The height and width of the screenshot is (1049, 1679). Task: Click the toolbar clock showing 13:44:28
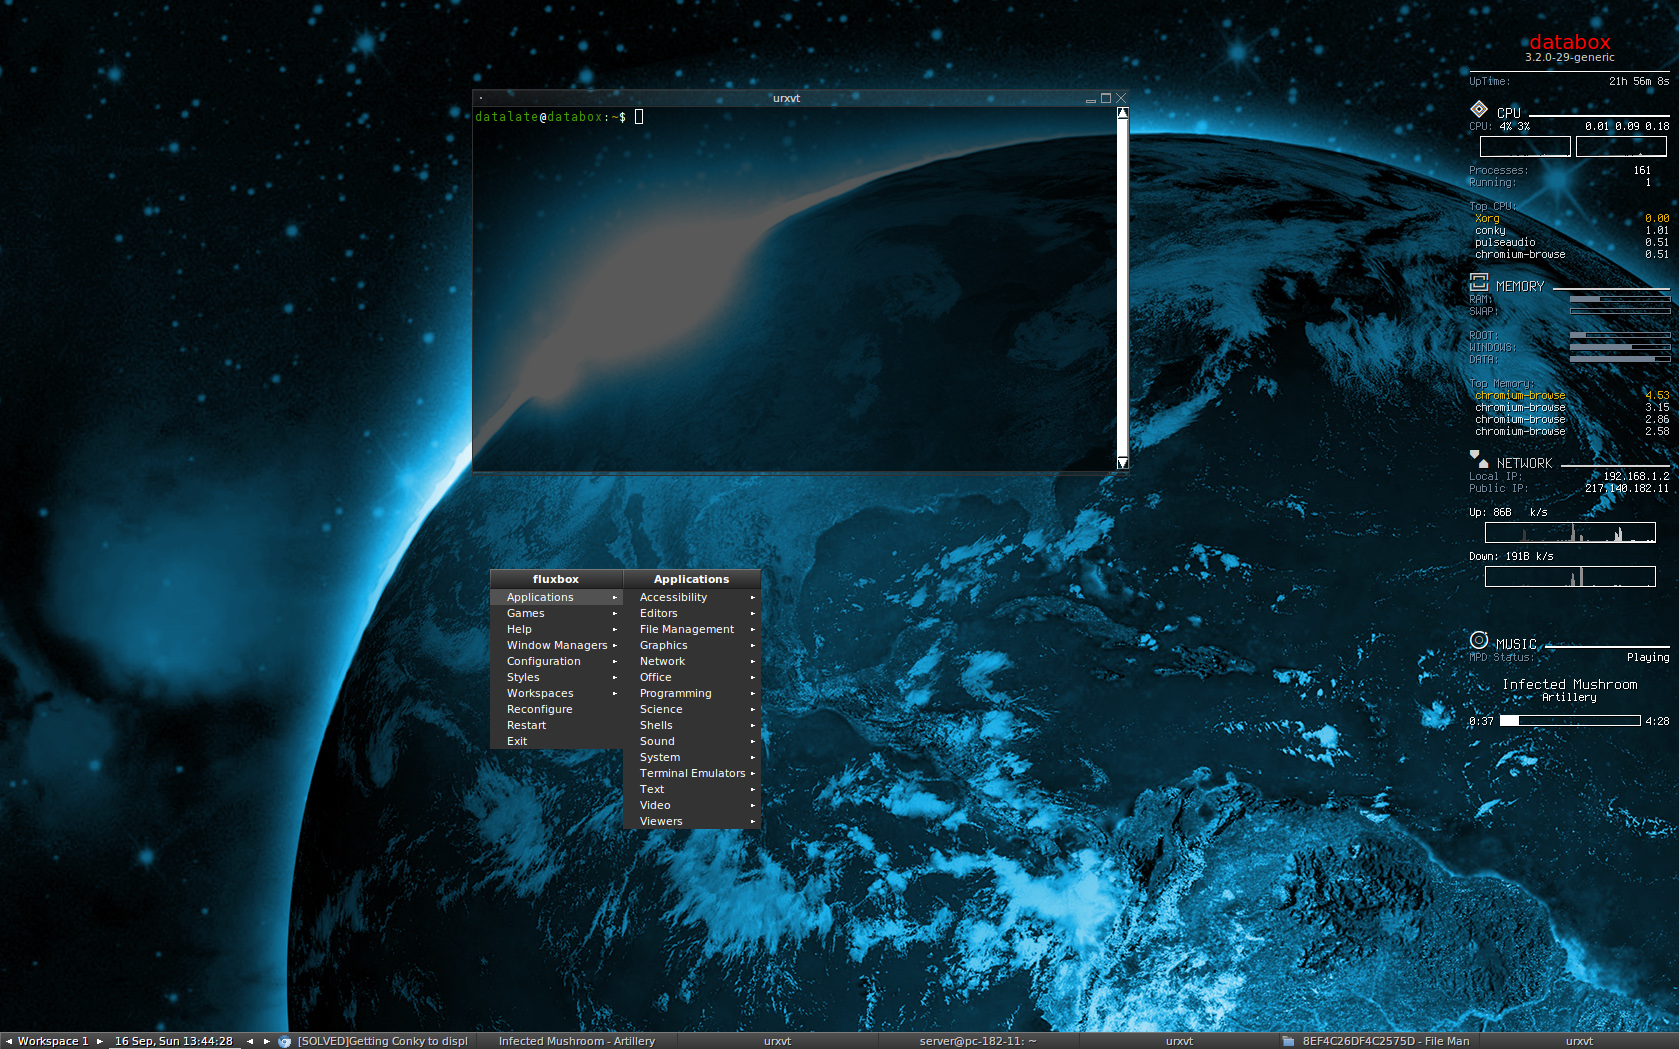[x=174, y=1041]
